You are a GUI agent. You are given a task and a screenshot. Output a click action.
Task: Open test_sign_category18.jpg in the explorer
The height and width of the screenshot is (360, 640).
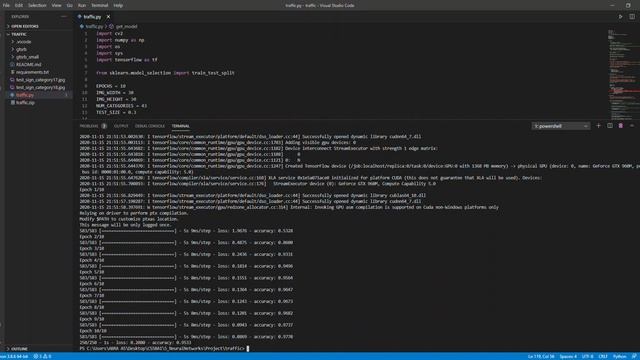40,87
